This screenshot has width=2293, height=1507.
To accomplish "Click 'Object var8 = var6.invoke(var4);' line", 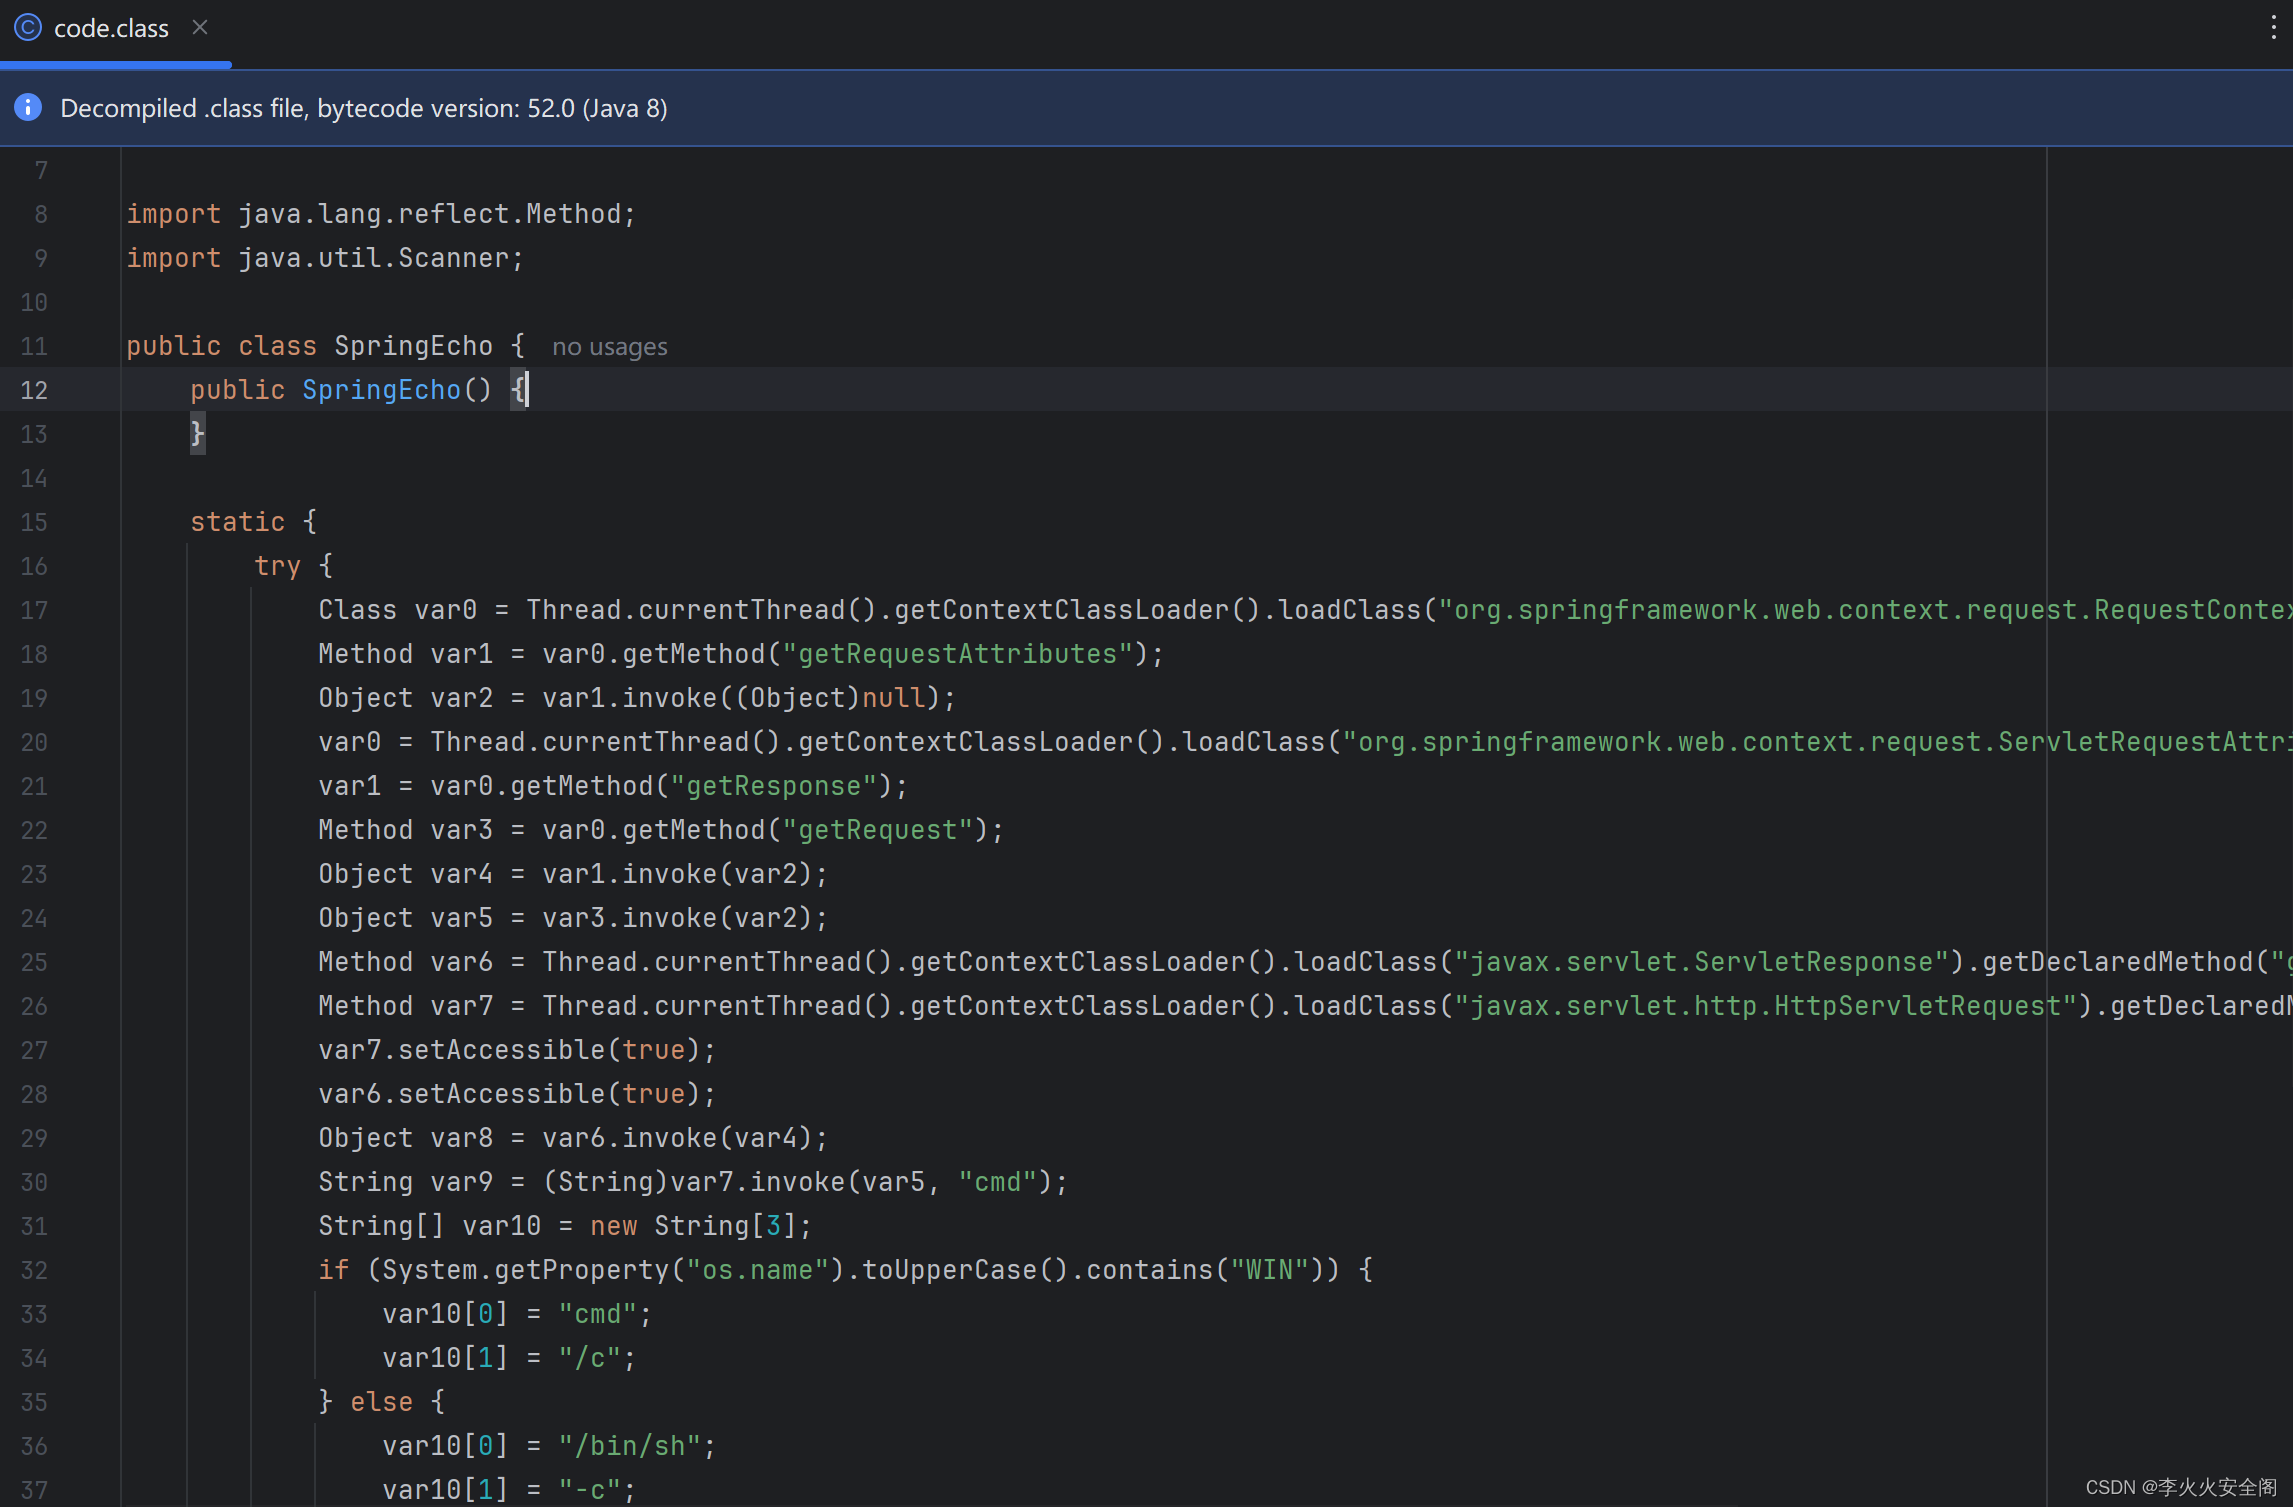I will point(574,1138).
